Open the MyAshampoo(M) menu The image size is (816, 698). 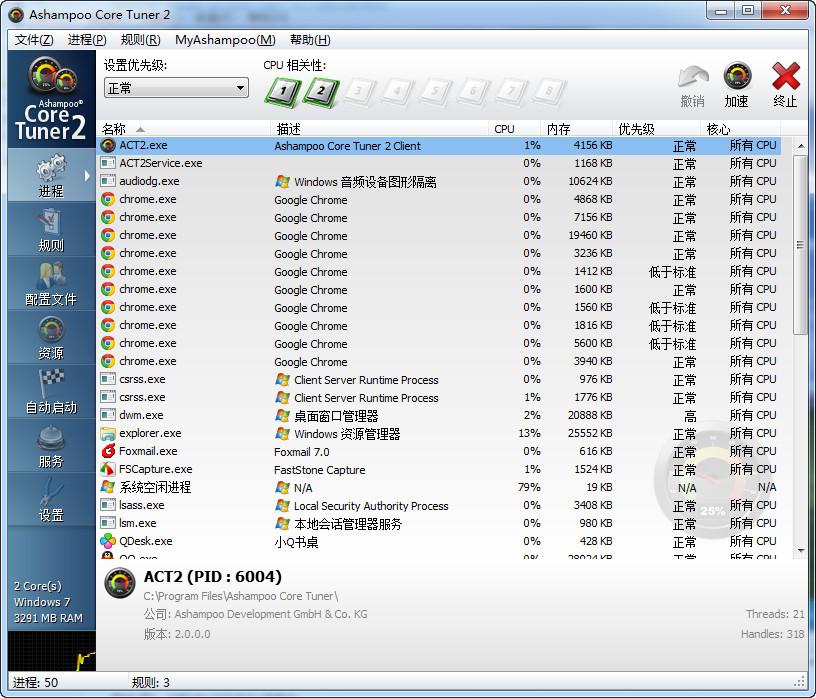225,40
